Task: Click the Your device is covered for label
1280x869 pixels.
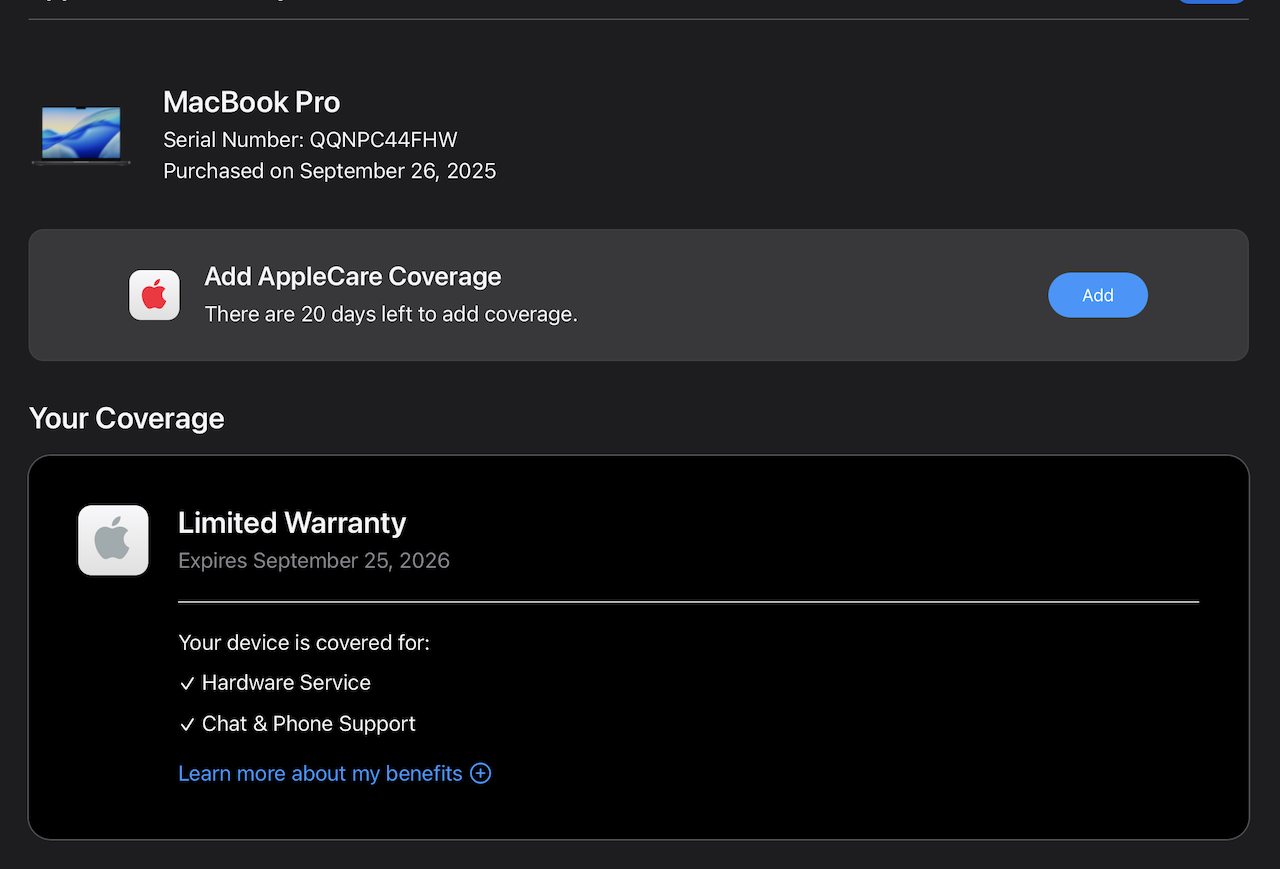Action: (304, 642)
